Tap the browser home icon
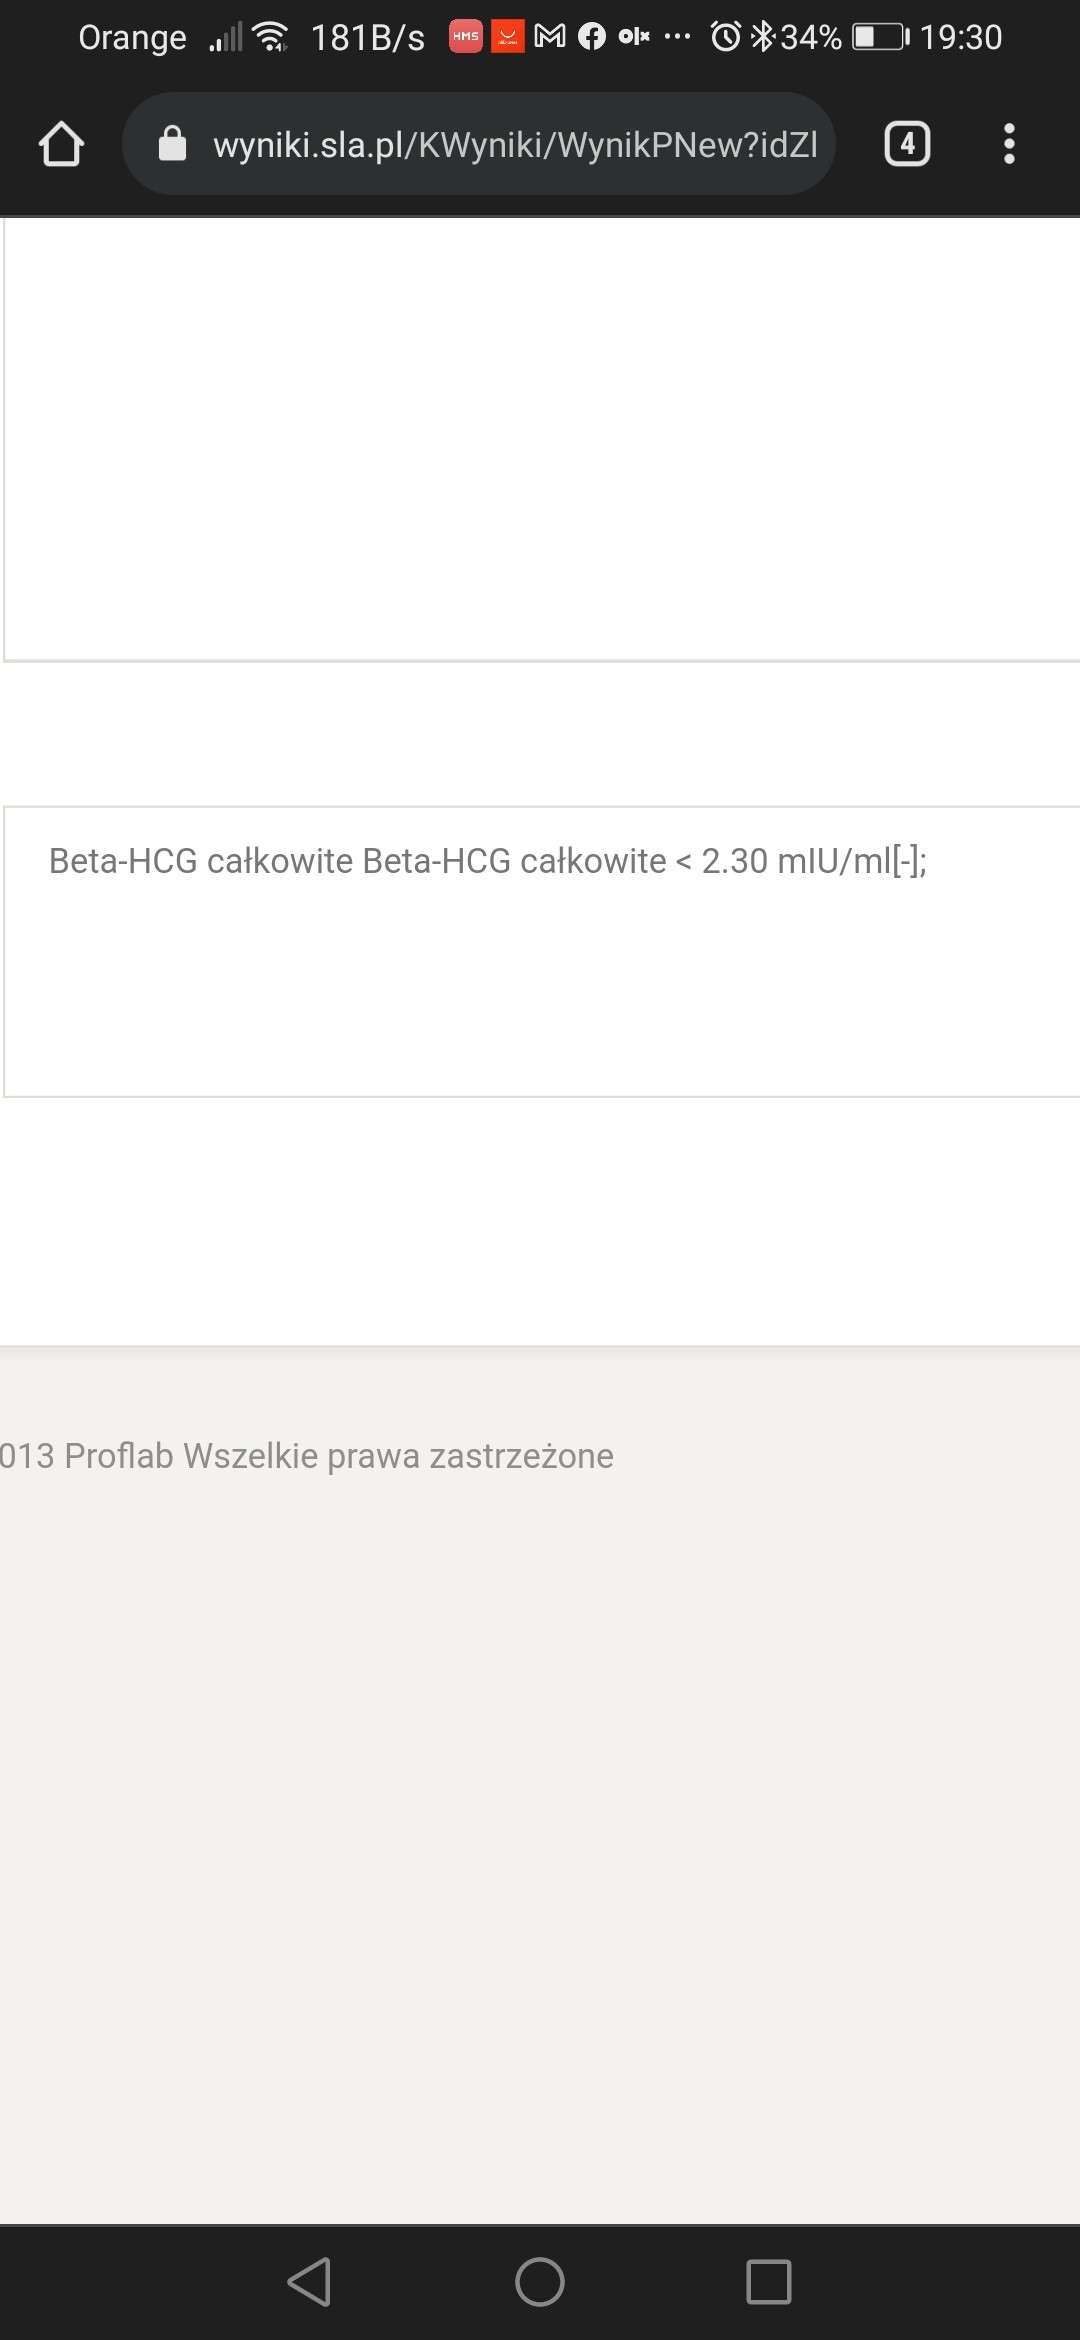 click(x=61, y=144)
